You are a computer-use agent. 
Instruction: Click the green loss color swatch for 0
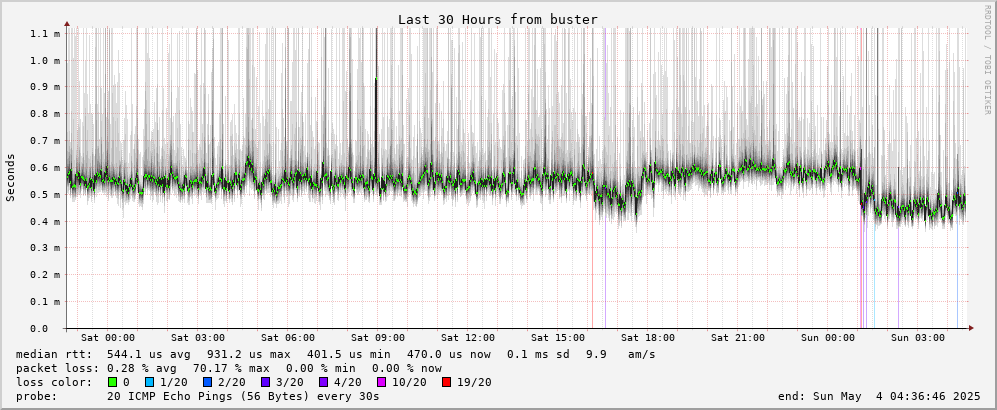111,382
